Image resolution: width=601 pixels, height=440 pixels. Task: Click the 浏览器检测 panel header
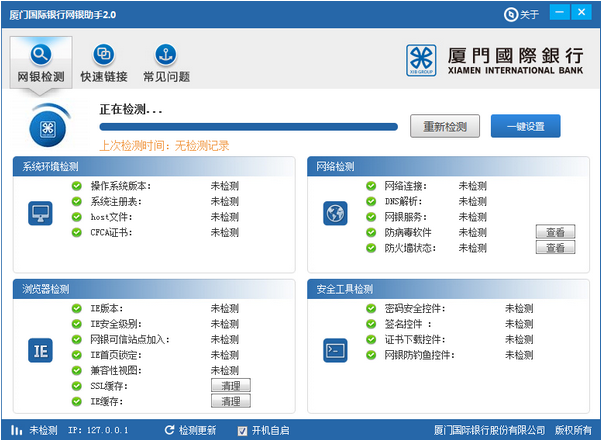tap(154, 289)
